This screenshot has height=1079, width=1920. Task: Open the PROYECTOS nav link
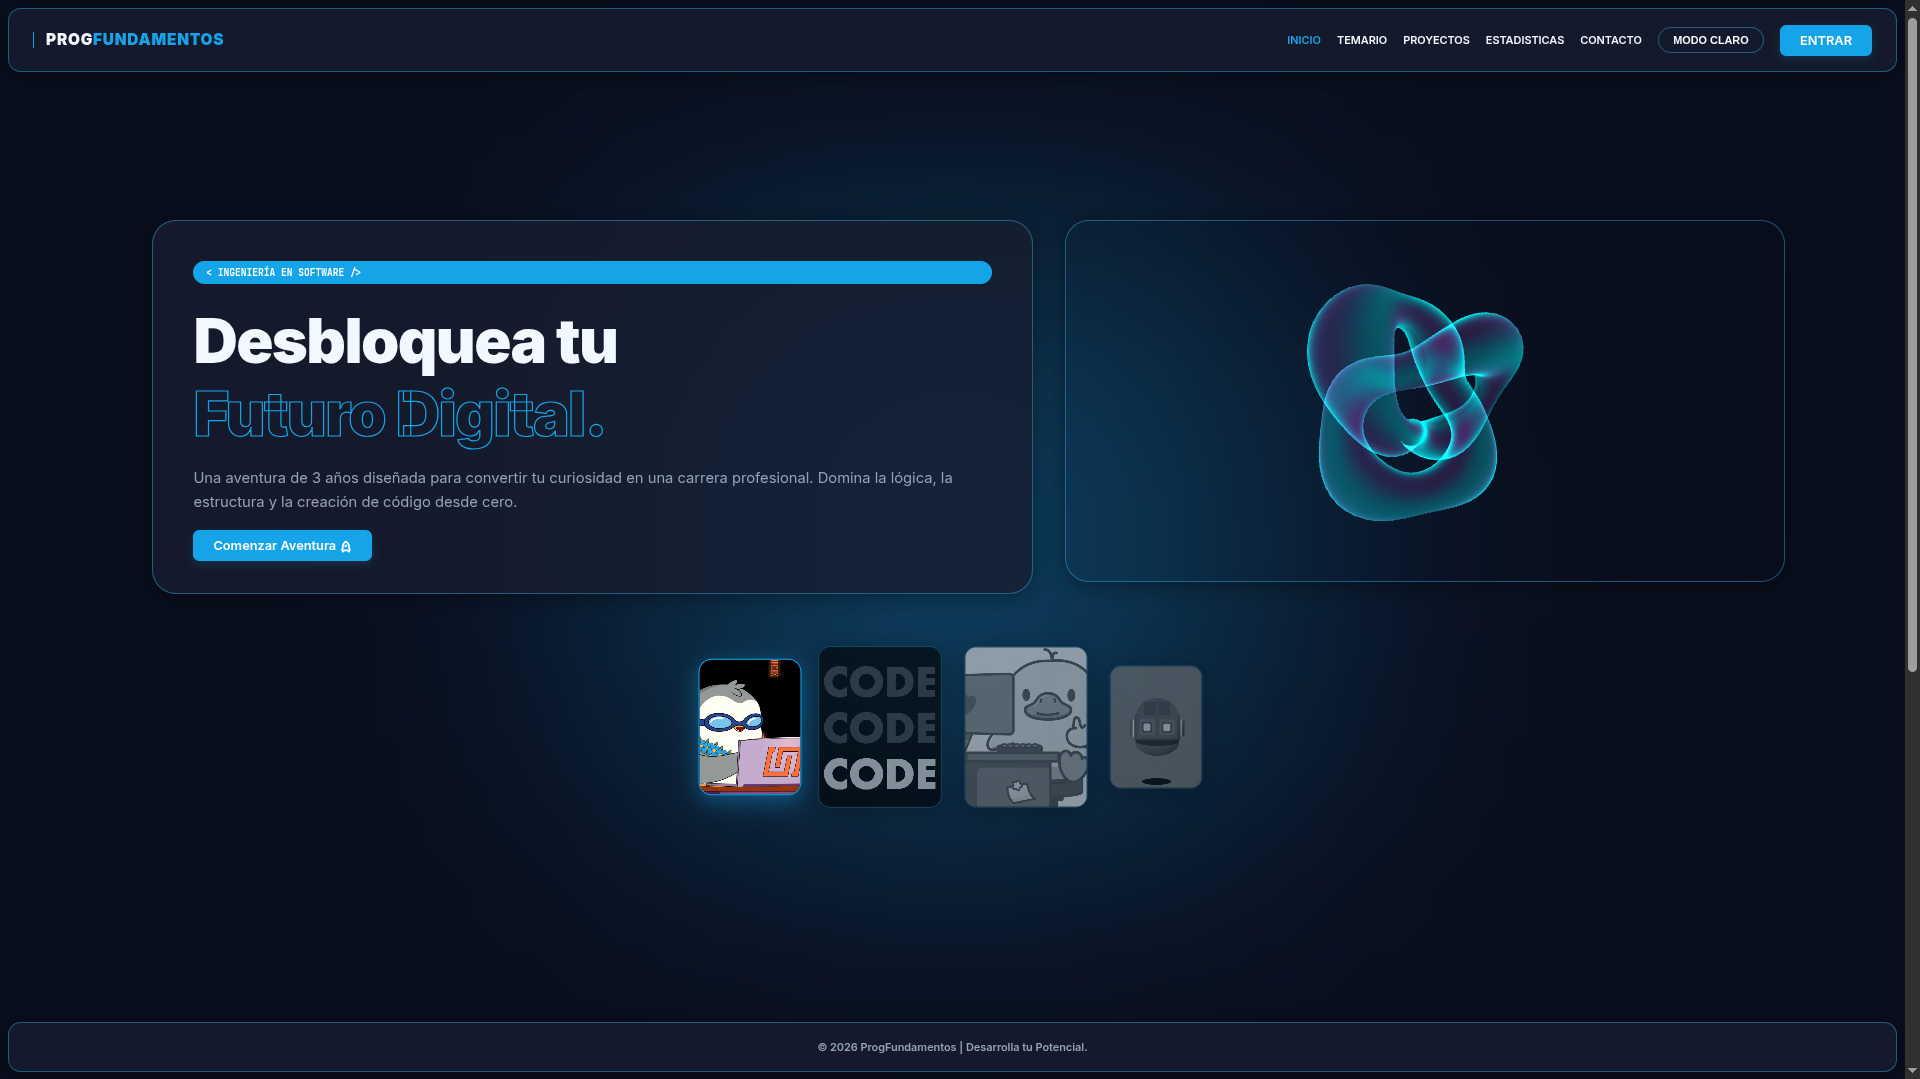tap(1436, 40)
